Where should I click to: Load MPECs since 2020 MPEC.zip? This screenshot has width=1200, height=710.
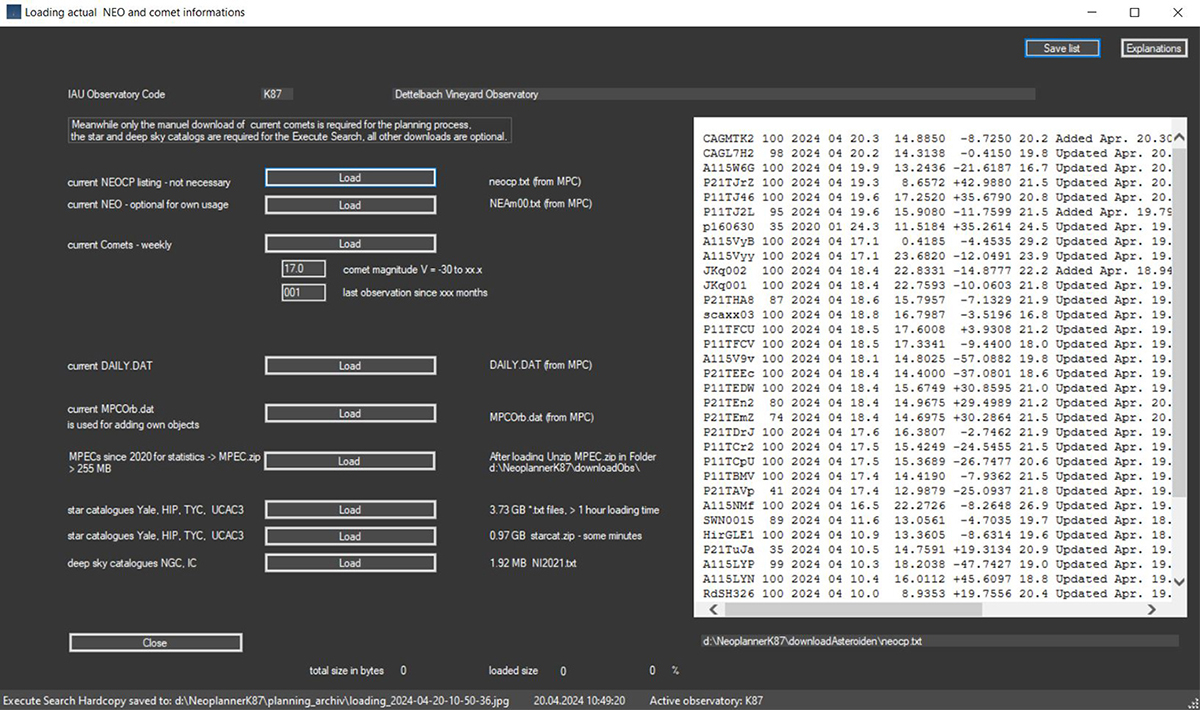point(350,461)
